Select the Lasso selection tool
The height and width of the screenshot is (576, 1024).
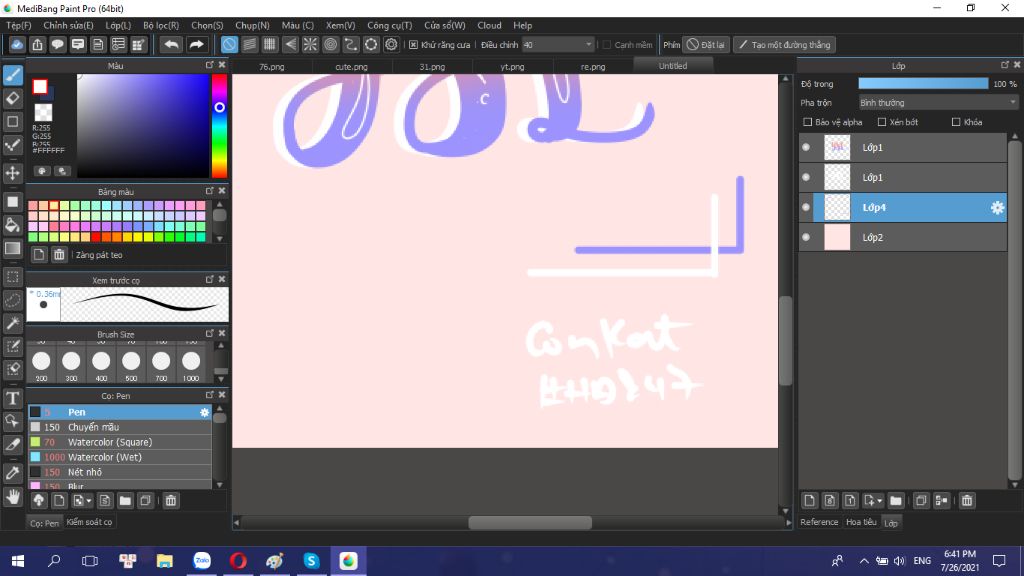12,300
